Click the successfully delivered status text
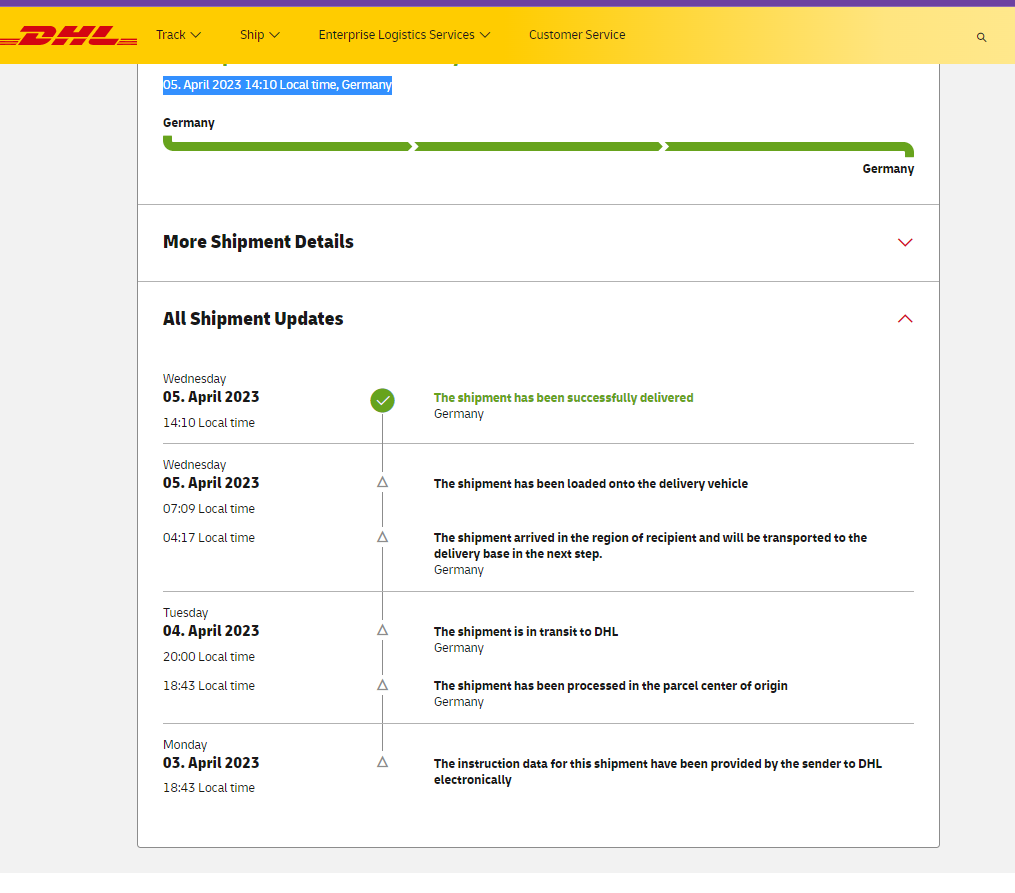Screen dimensions: 1015x893 (563, 398)
